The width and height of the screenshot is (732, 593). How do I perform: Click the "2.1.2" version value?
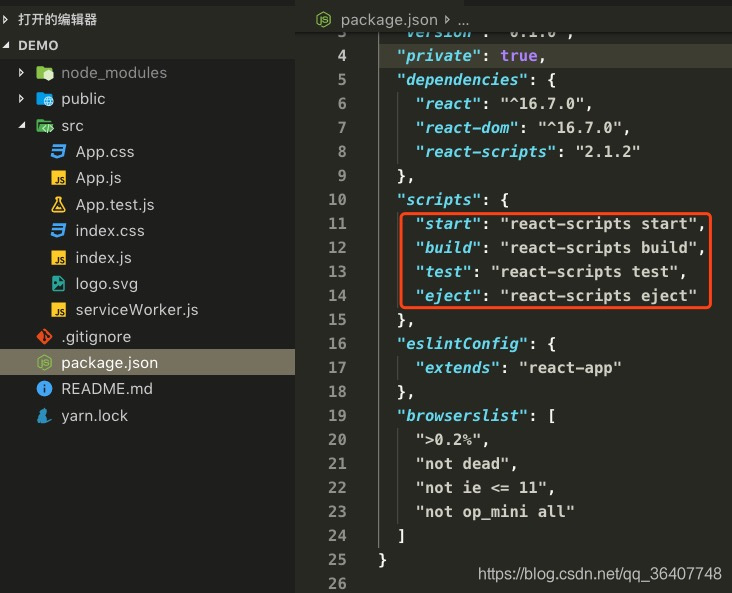pos(607,151)
